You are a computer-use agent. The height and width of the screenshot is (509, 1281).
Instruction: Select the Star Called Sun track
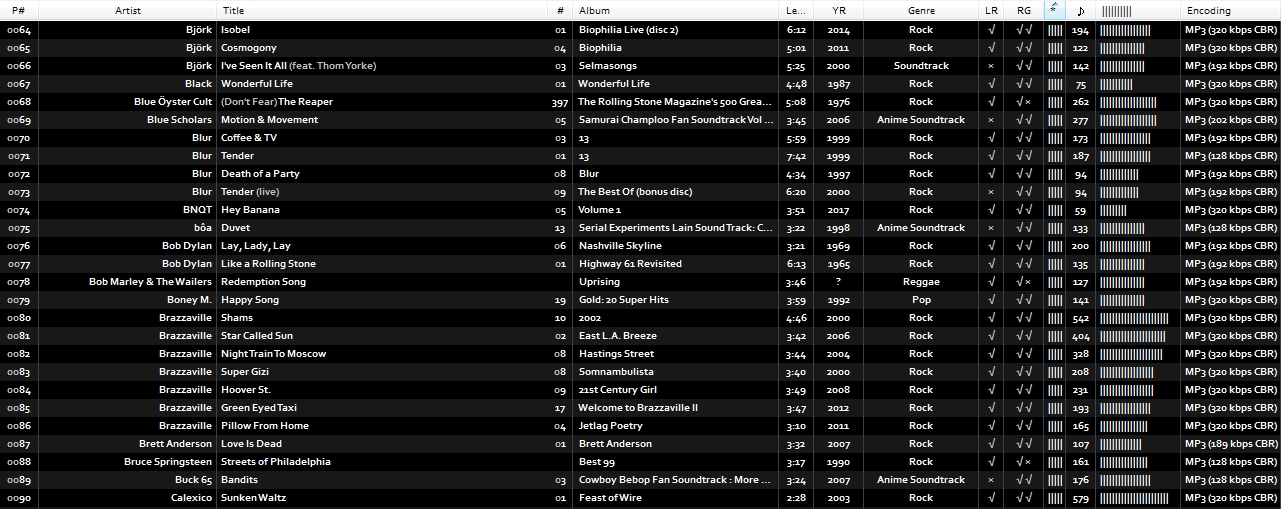257,336
